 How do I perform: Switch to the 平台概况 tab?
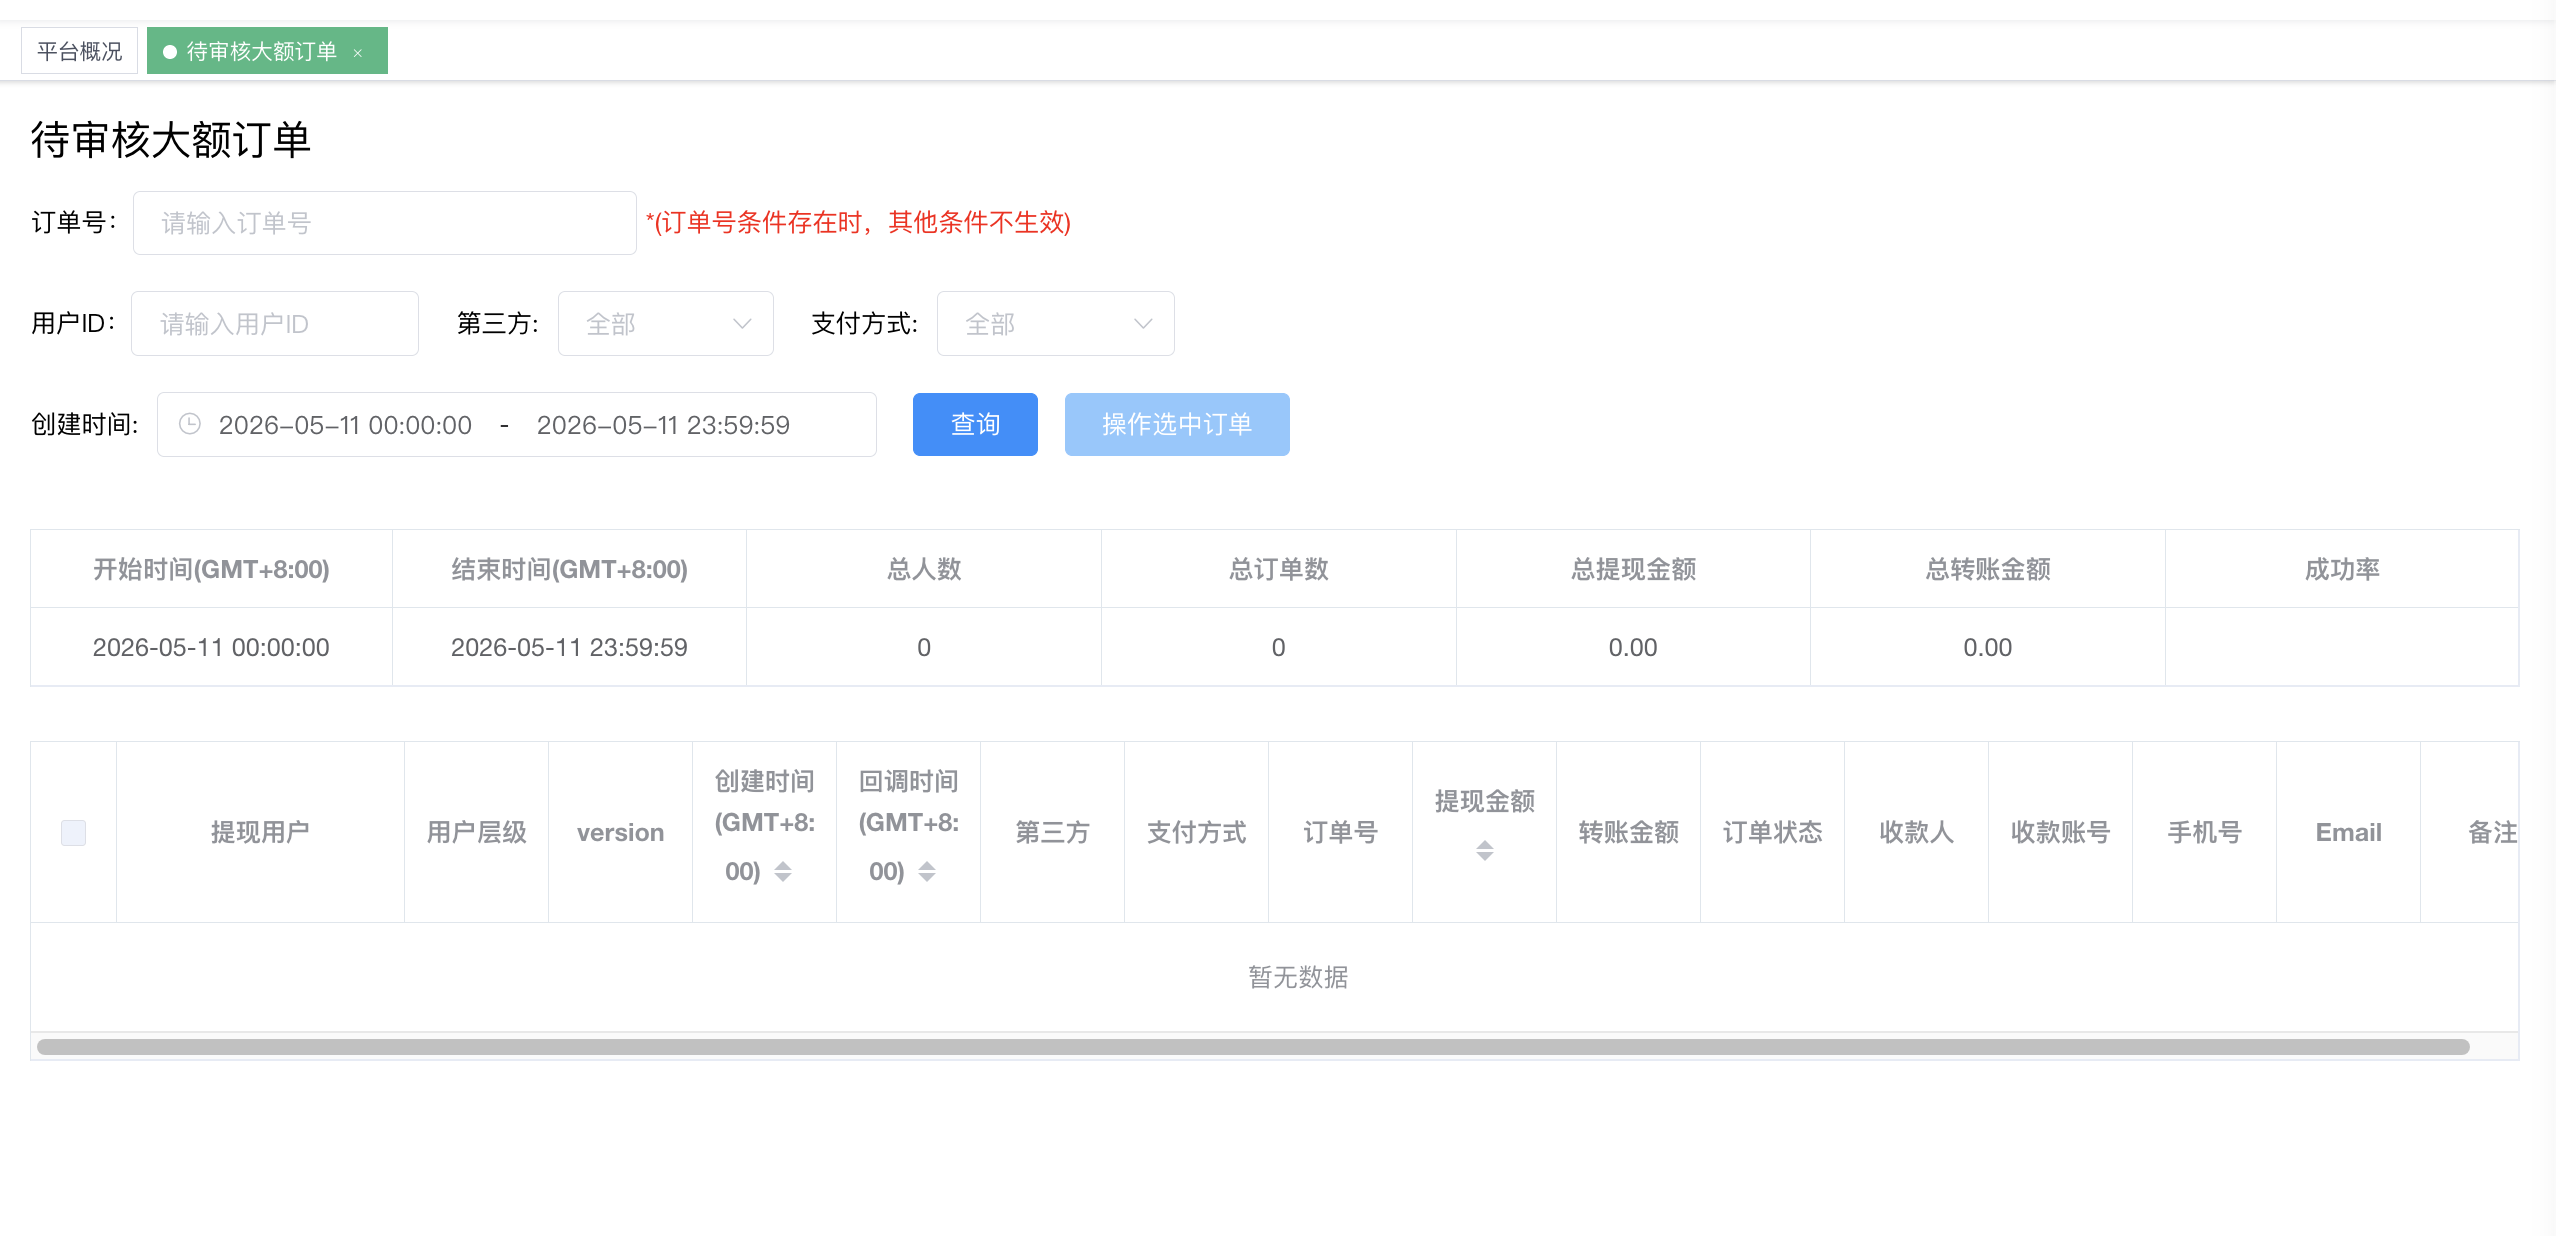click(x=79, y=51)
